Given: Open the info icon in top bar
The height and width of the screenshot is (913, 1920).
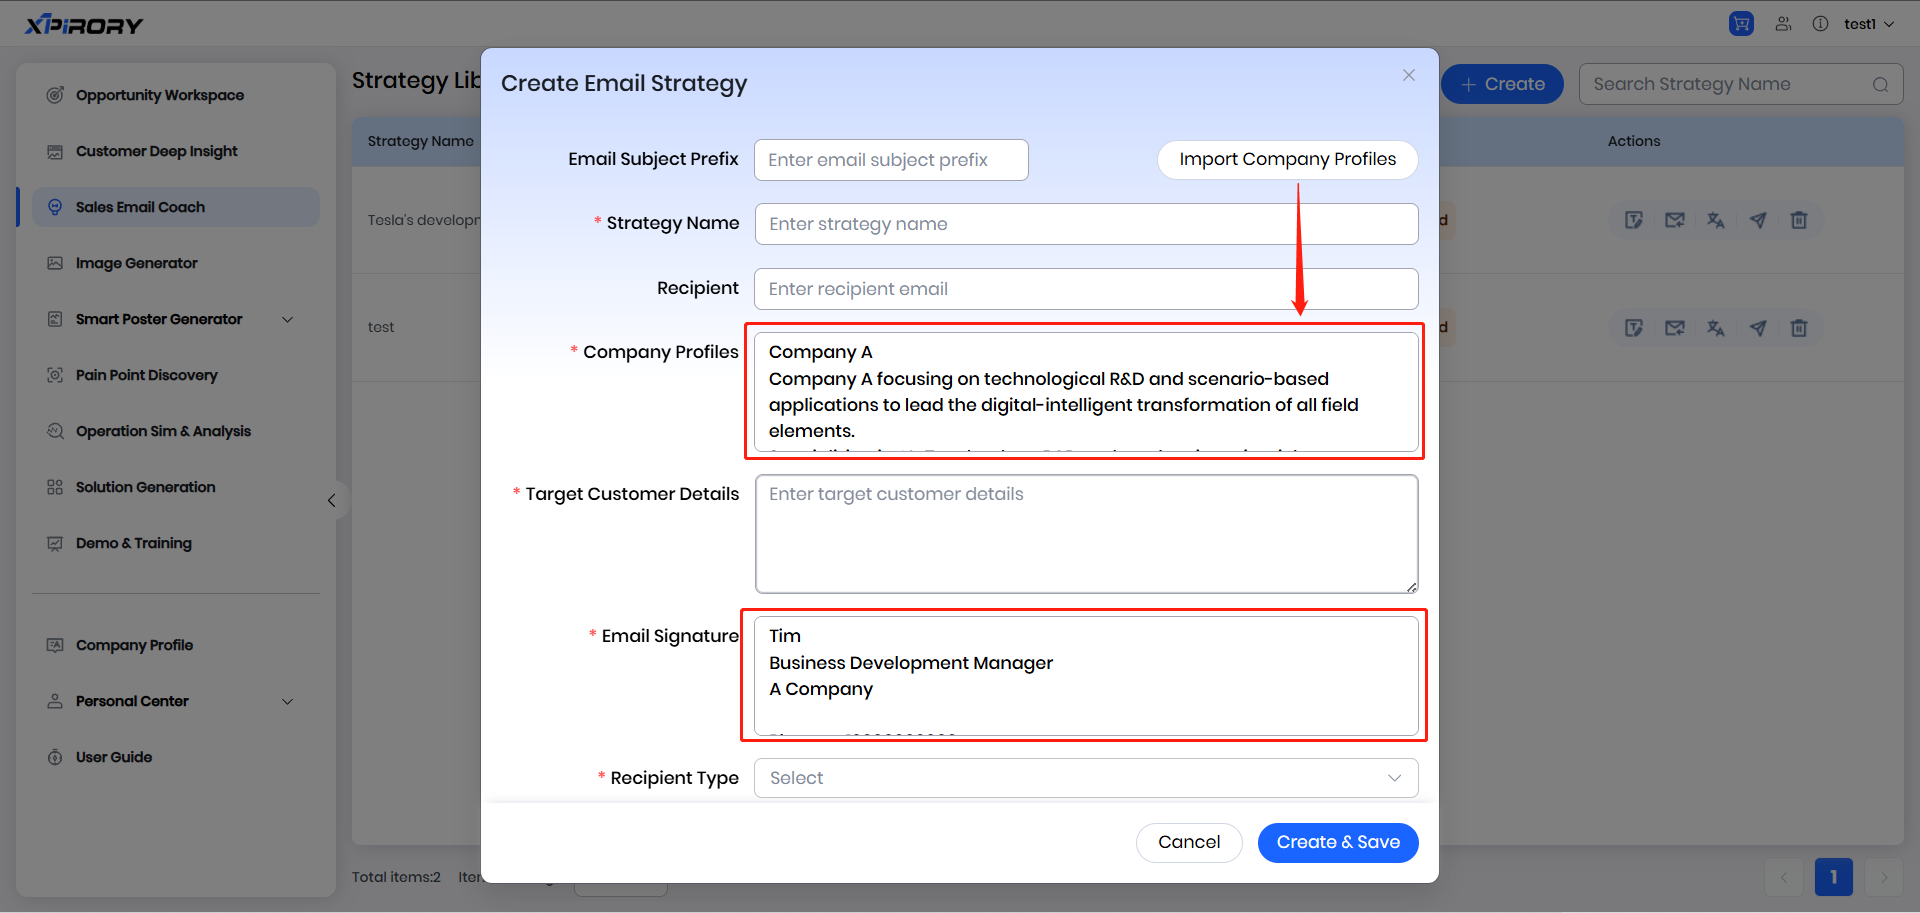Looking at the screenshot, I should tap(1820, 24).
